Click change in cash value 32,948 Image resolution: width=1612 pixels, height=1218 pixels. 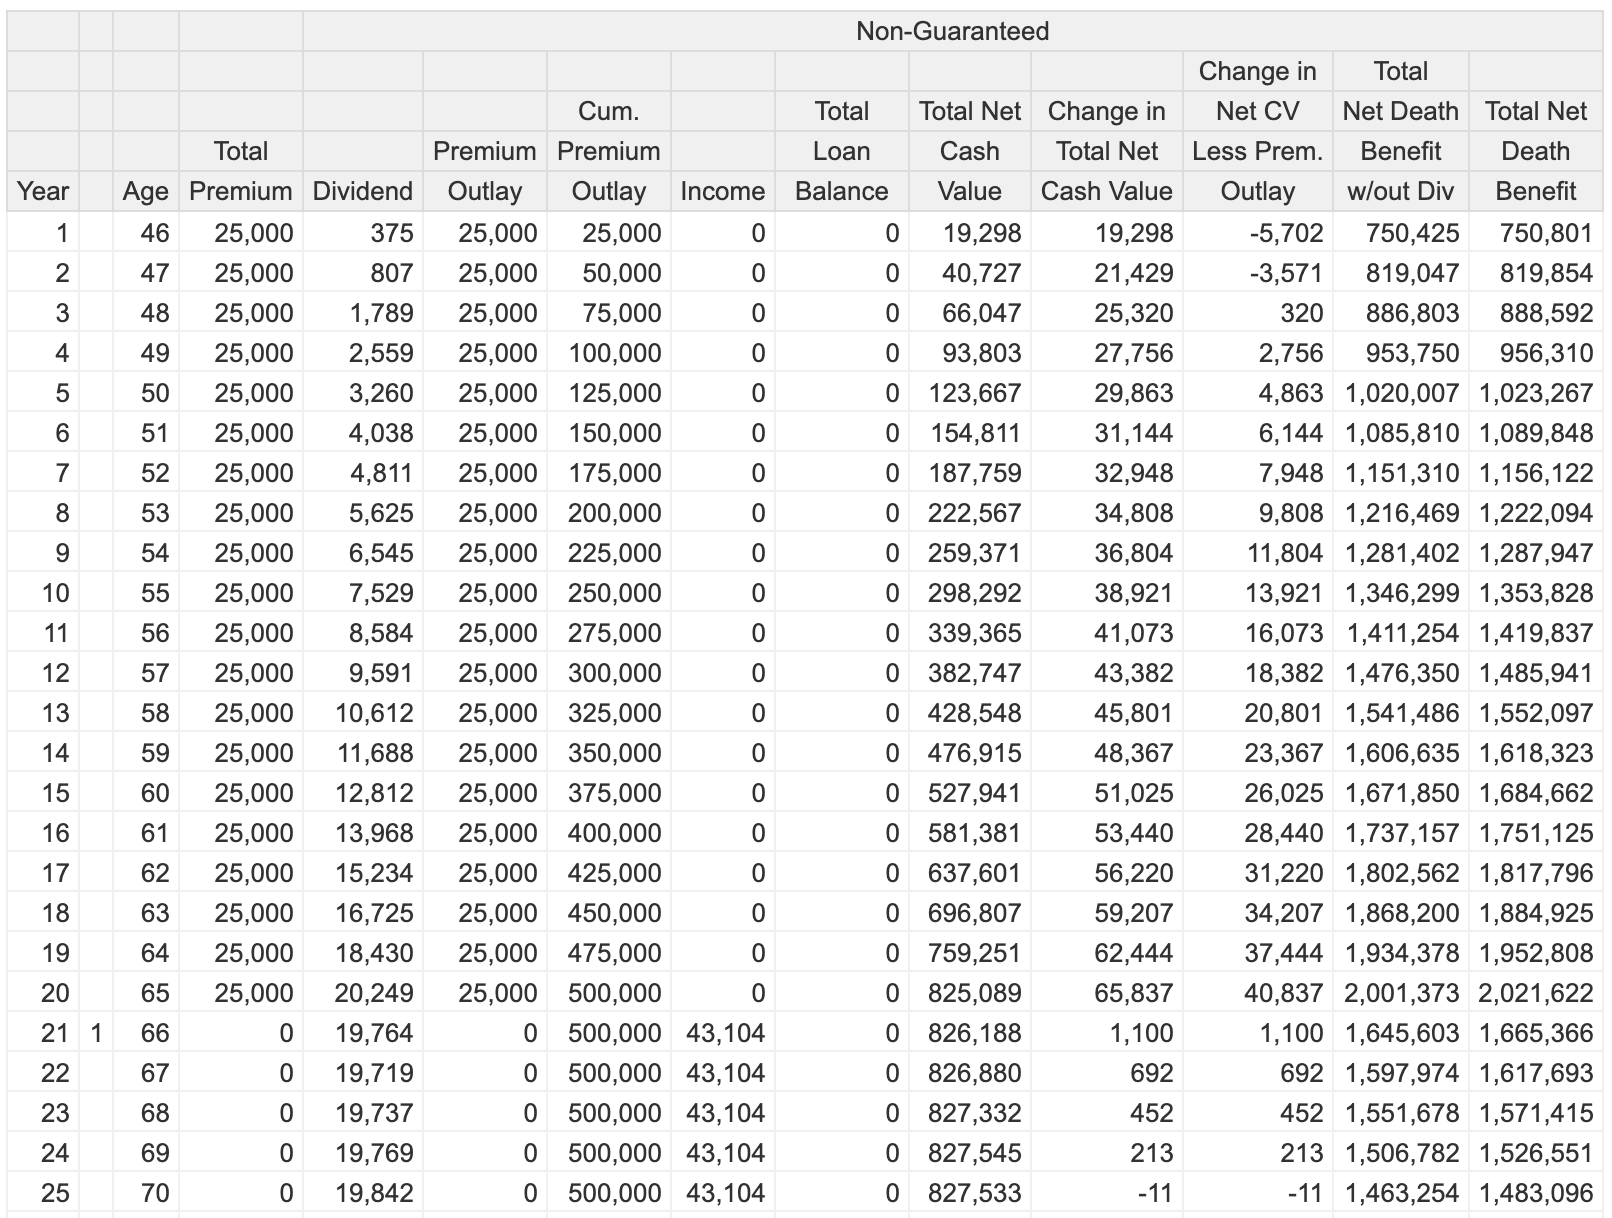pos(1107,473)
